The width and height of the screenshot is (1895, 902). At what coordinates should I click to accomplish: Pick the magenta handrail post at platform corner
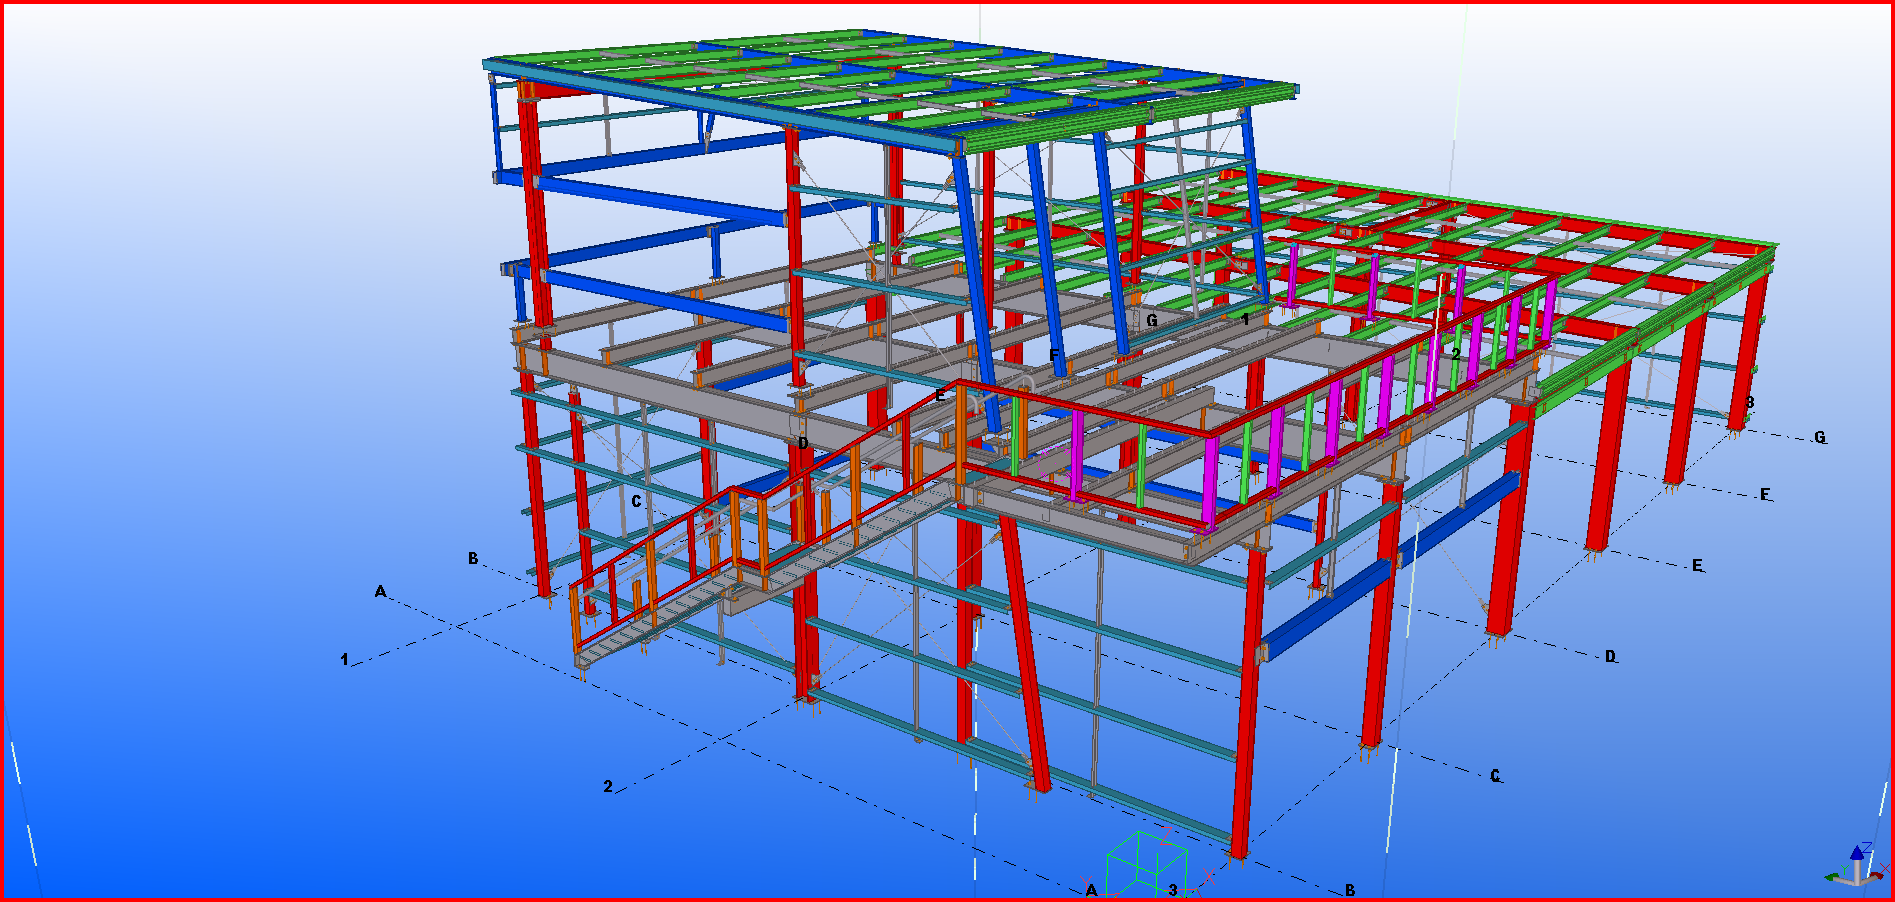click(x=1211, y=480)
